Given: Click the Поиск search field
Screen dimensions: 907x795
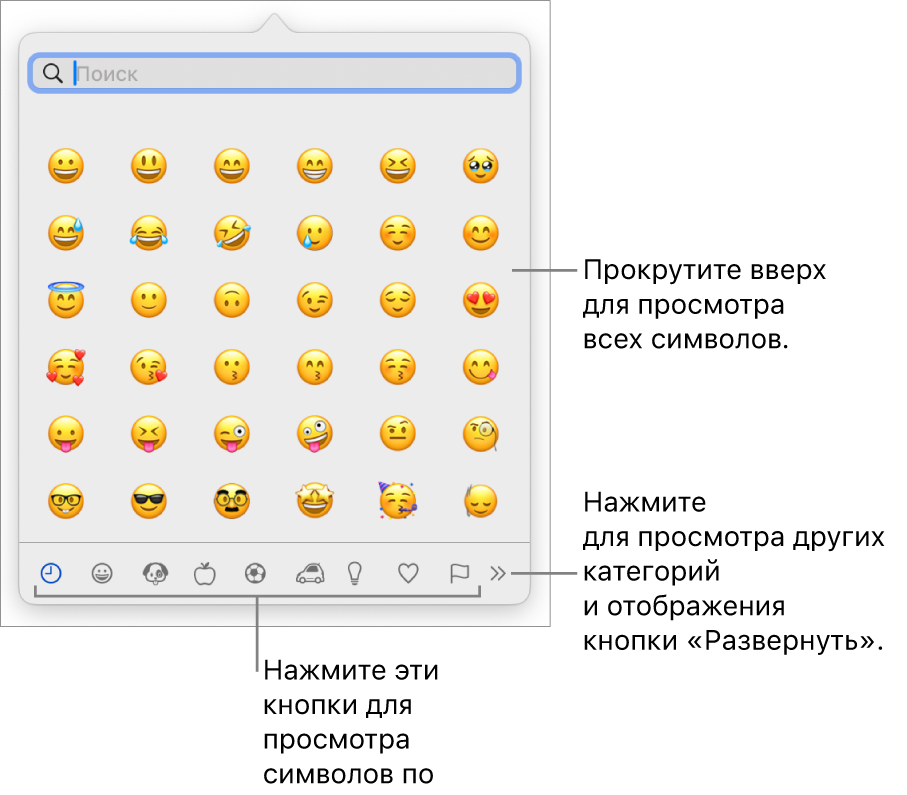Looking at the screenshot, I should 275,73.
